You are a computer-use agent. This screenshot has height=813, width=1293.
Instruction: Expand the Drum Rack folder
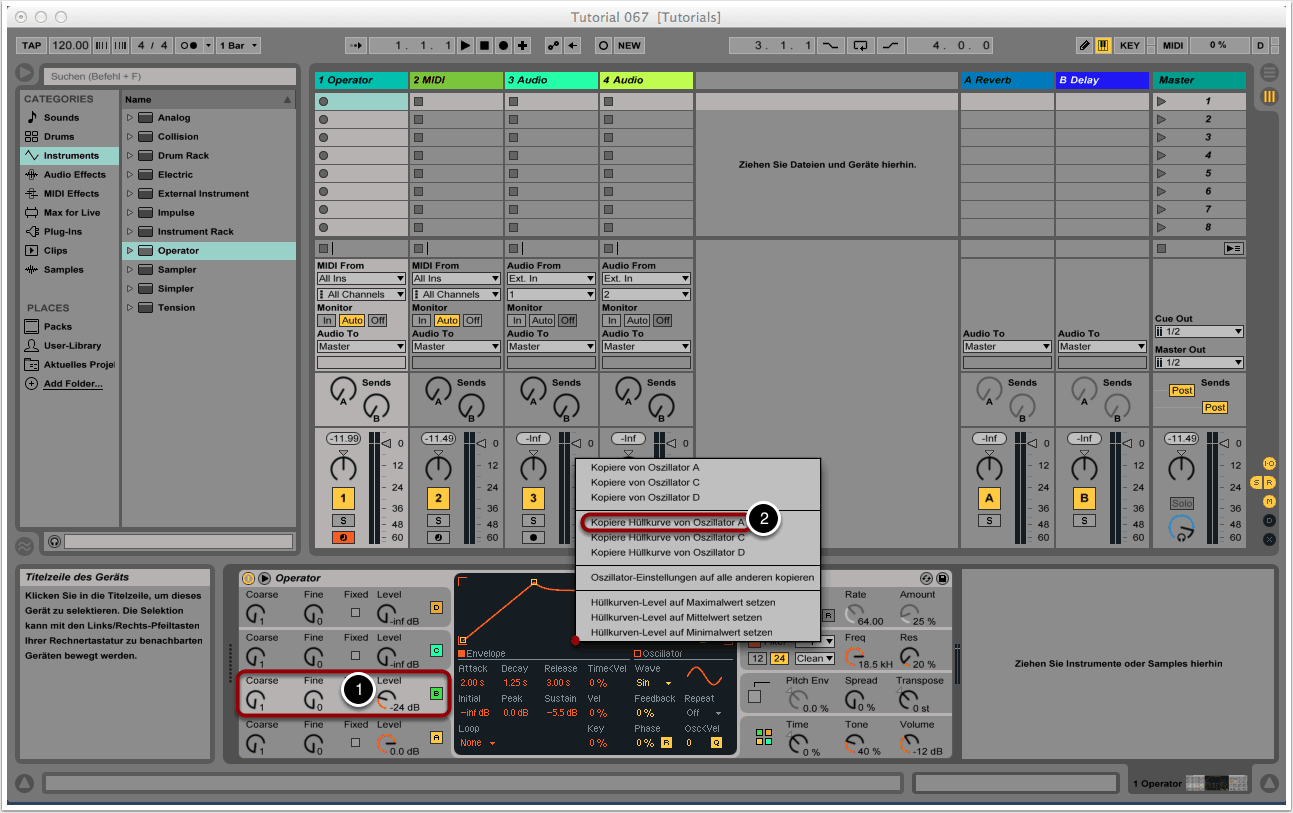pos(129,156)
